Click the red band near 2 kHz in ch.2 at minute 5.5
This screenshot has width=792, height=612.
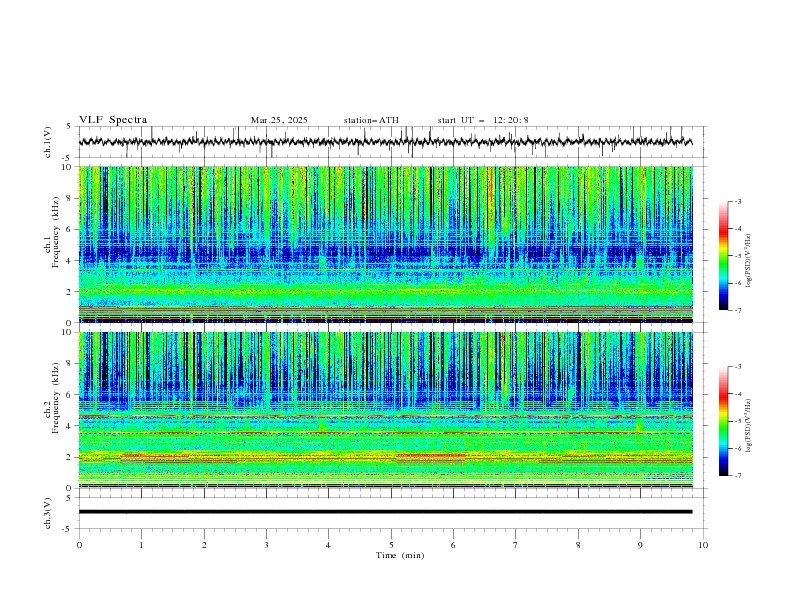(430, 455)
